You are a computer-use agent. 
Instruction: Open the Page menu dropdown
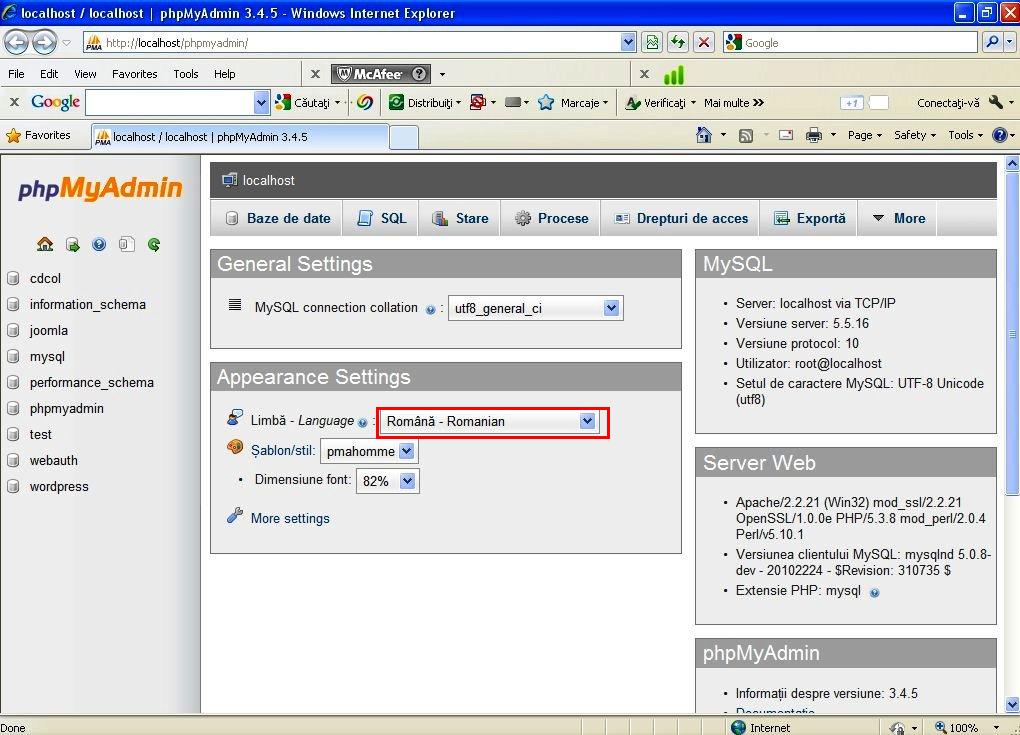coord(865,135)
